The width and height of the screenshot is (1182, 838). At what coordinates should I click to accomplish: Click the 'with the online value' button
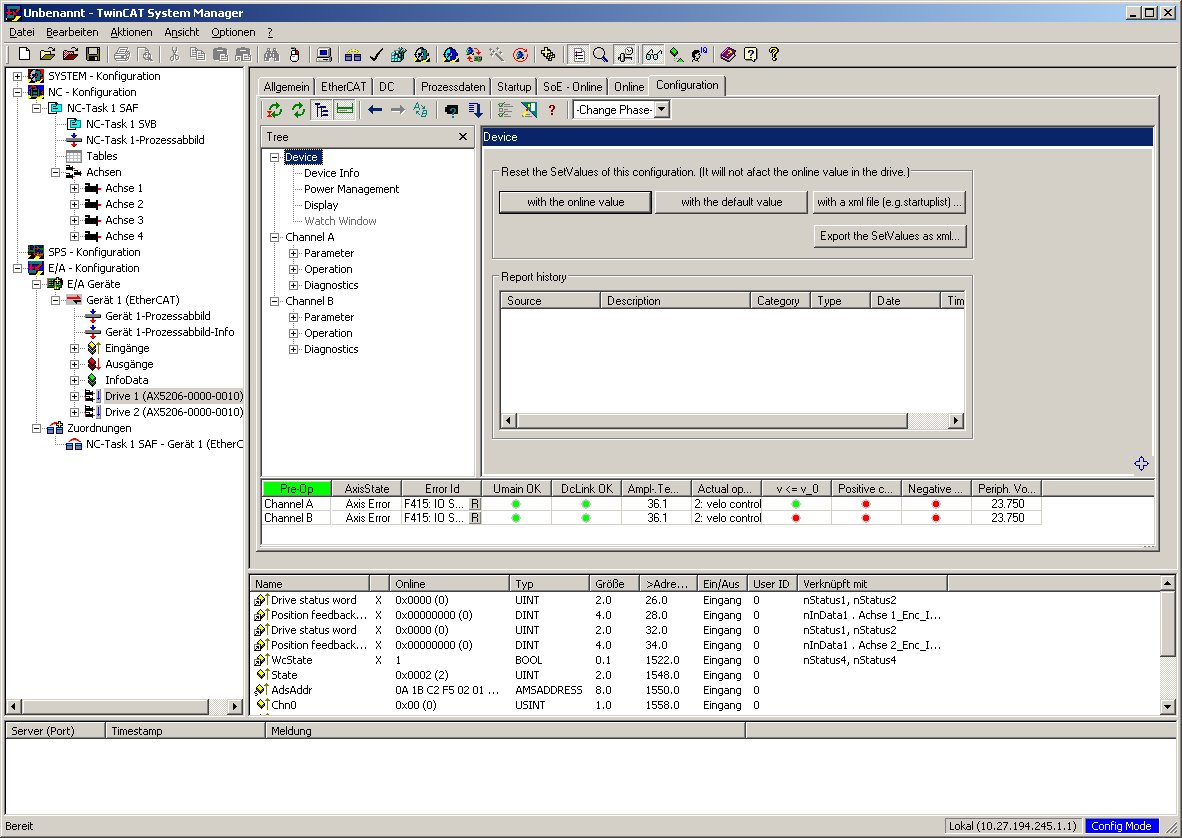point(575,202)
